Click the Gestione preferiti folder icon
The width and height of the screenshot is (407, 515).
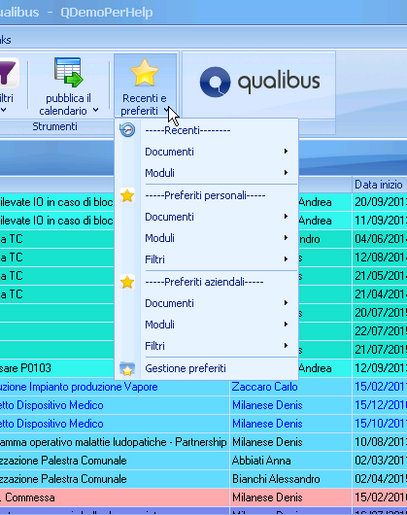click(127, 368)
